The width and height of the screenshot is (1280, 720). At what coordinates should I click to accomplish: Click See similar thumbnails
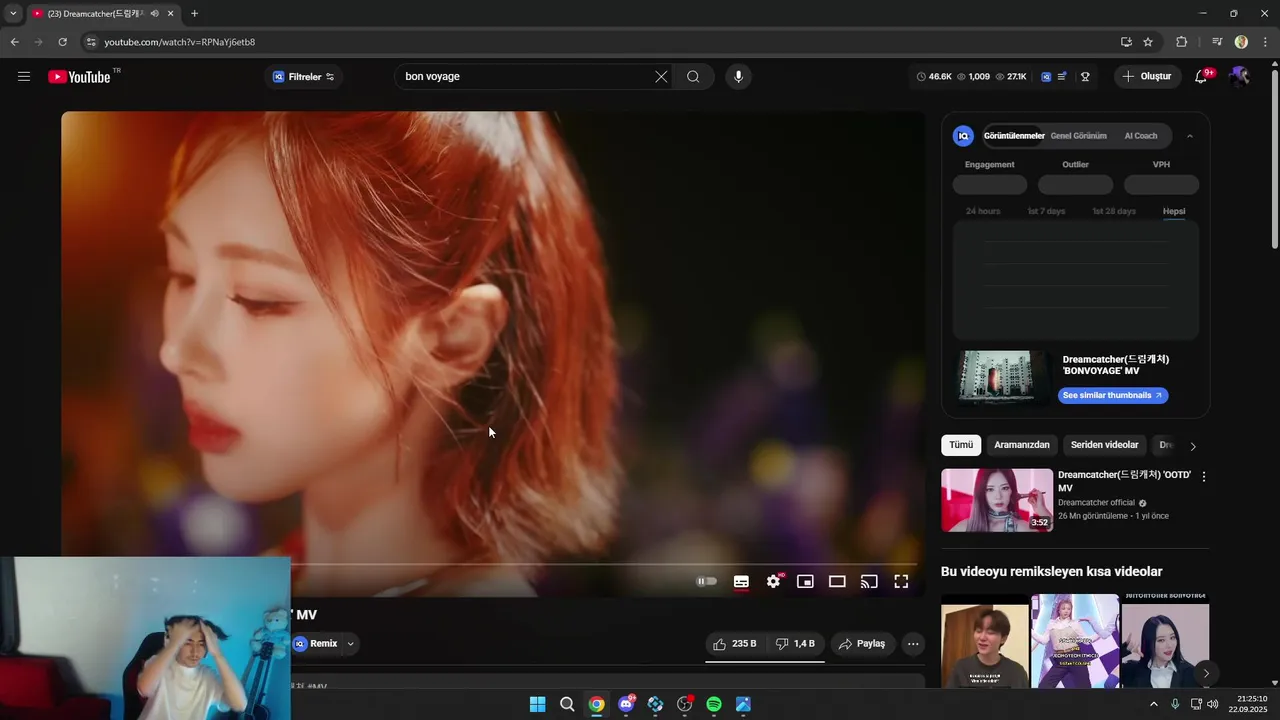[x=1113, y=395]
